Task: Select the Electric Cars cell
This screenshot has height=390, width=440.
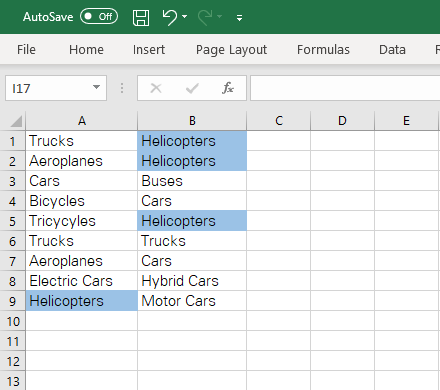Action: coord(82,281)
